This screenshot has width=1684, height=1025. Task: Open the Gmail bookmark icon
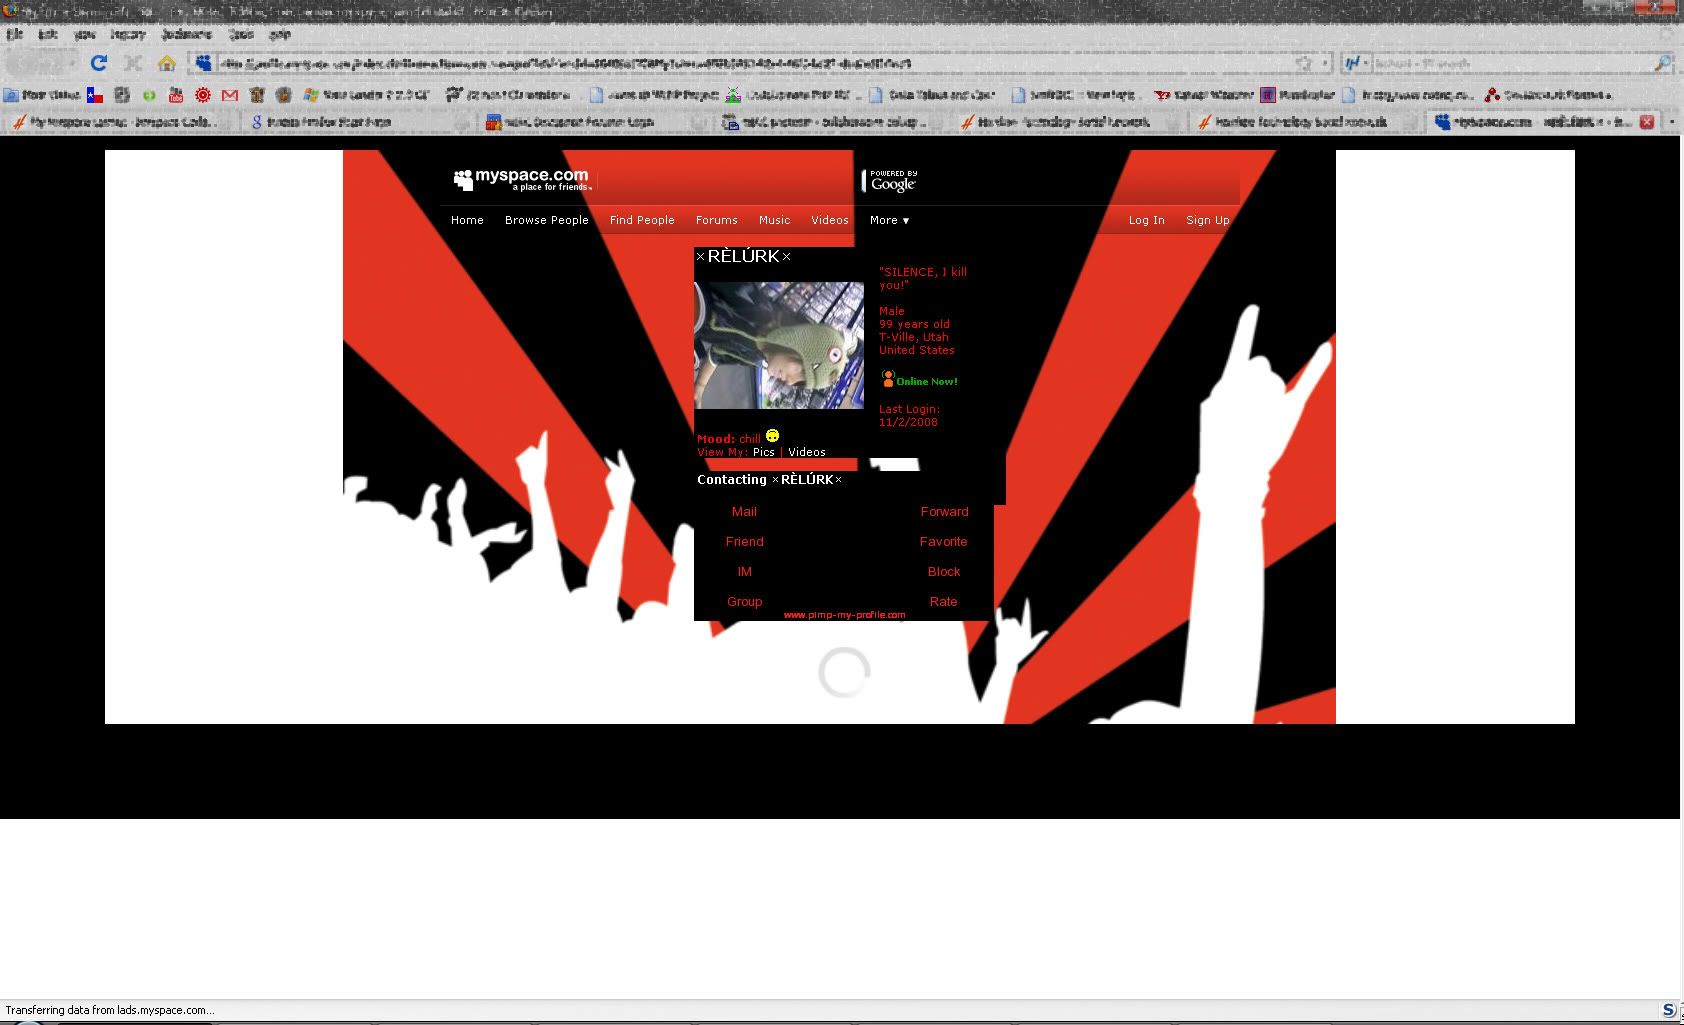coord(230,95)
